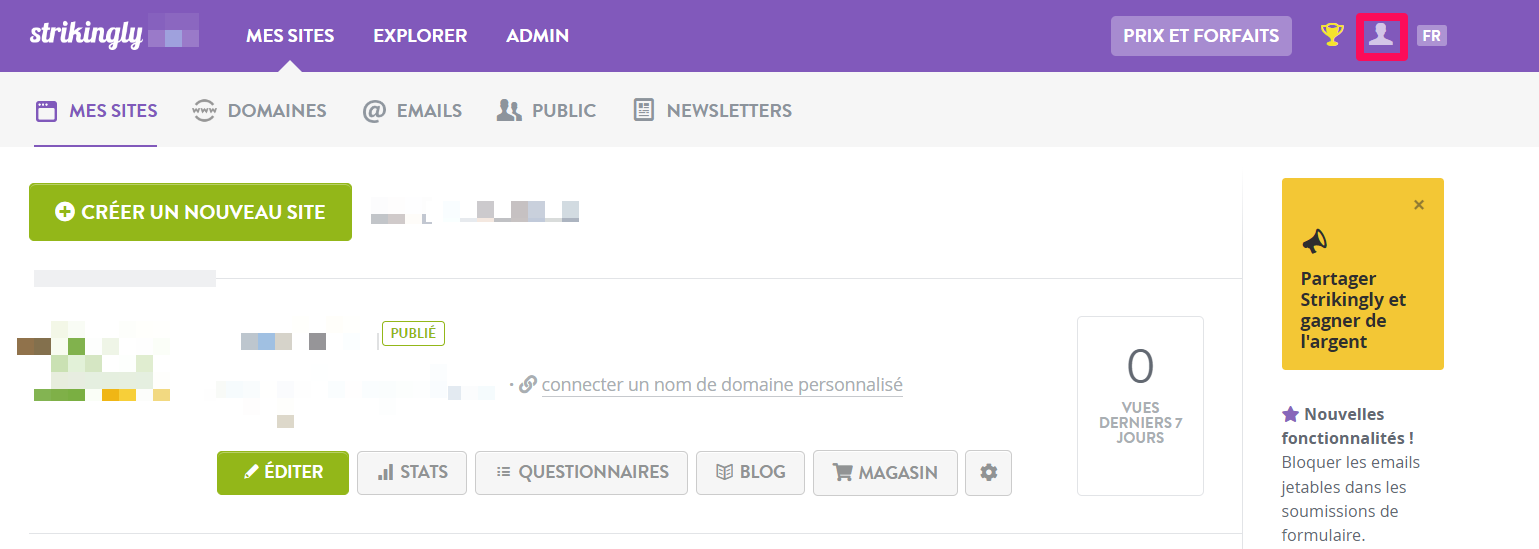Click Créer un nouveau site button
This screenshot has width=1539, height=549.
click(x=190, y=212)
